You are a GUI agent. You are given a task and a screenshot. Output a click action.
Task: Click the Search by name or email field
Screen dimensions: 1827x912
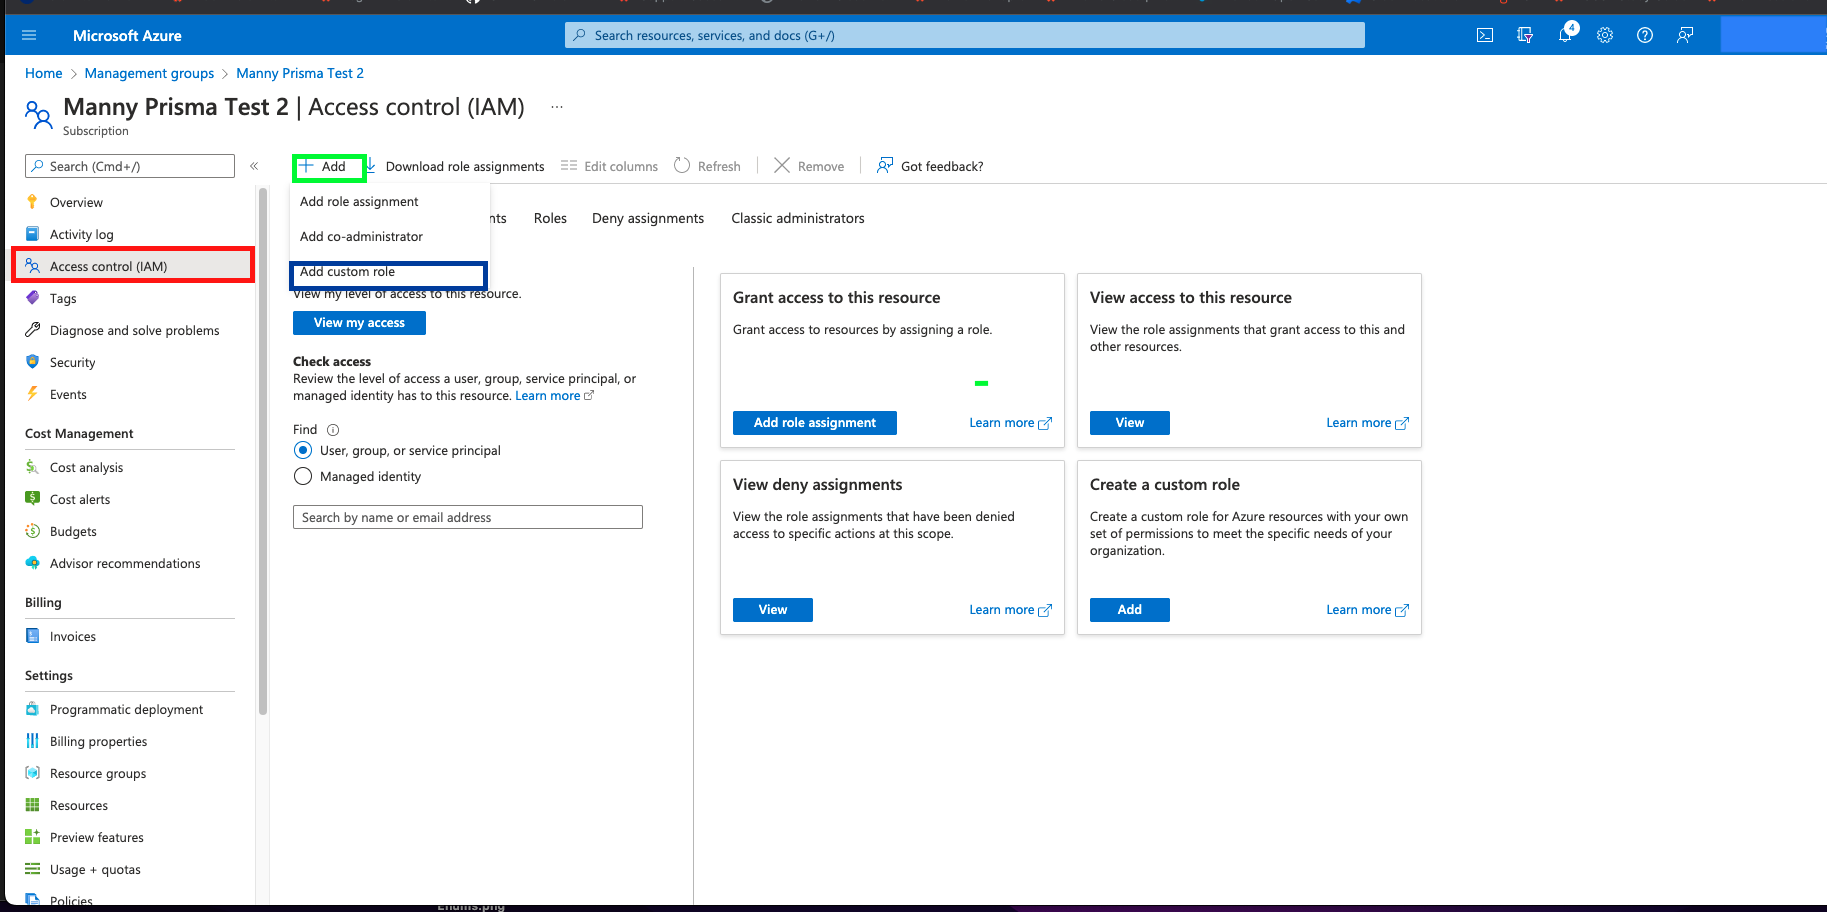[x=467, y=517]
